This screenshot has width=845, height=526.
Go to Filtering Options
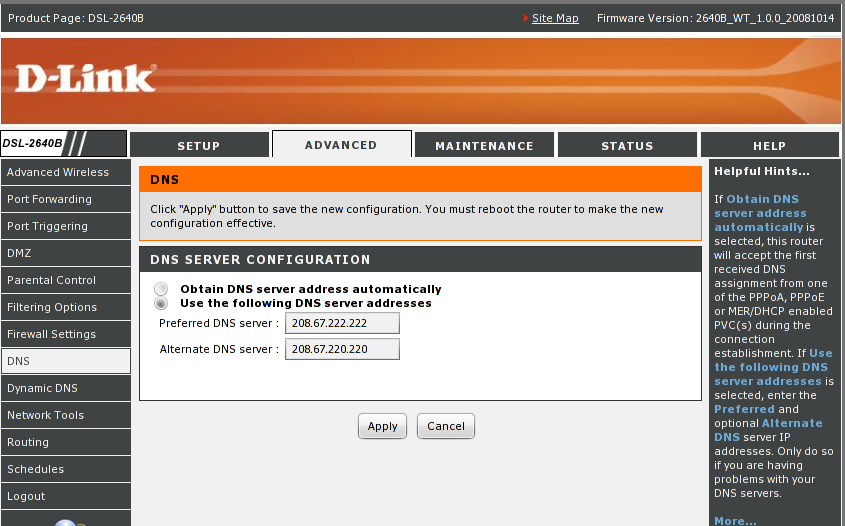pyautogui.click(x=66, y=307)
